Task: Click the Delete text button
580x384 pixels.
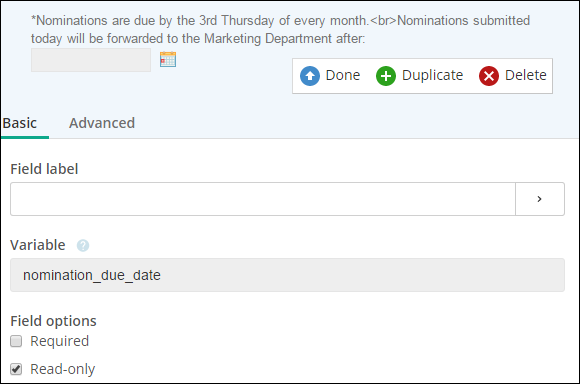Action: pyautogui.click(x=526, y=75)
